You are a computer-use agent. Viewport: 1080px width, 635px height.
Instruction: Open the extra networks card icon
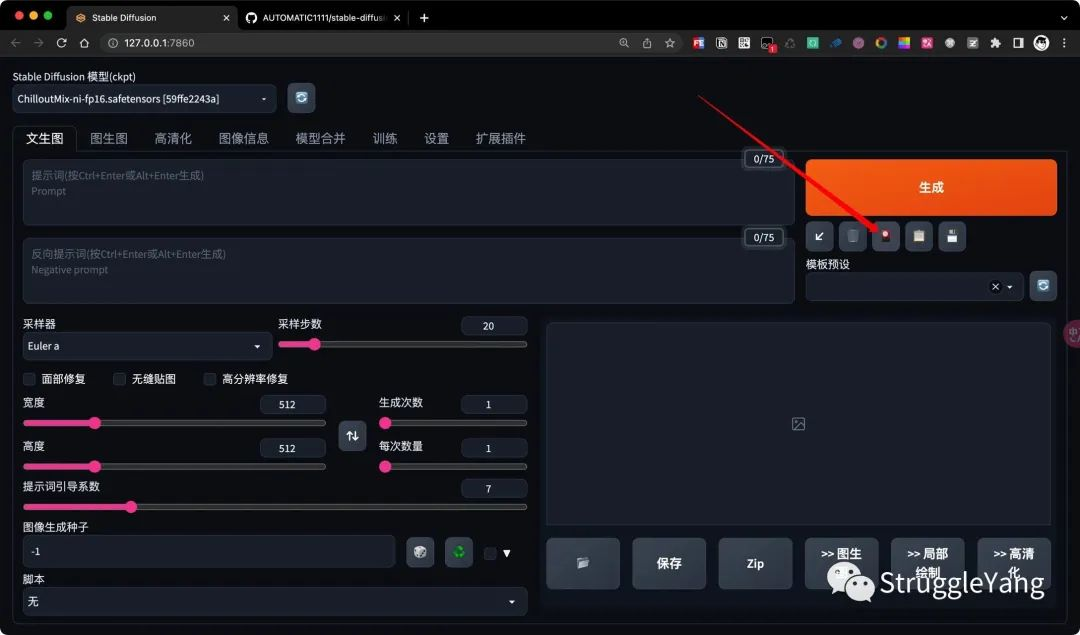pos(886,236)
